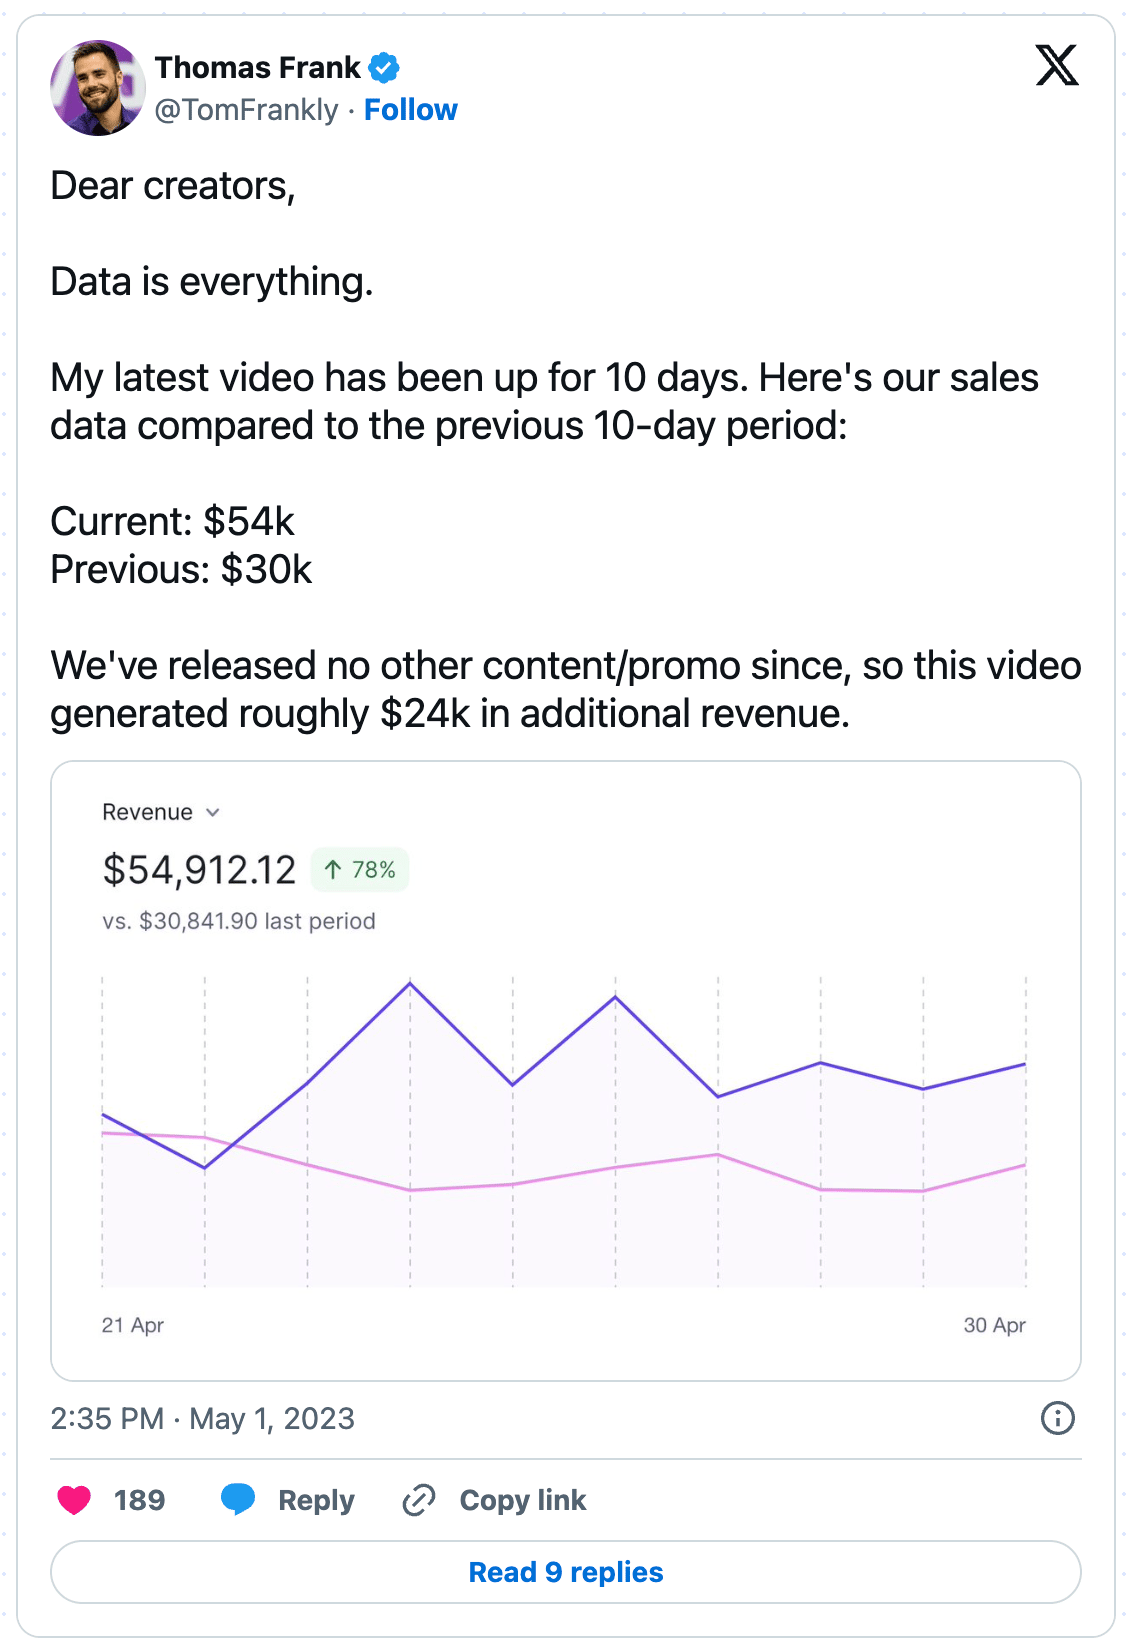Open the 2:35 PM May 1, 2023 timestamp
1132x1652 pixels.
tap(203, 1418)
